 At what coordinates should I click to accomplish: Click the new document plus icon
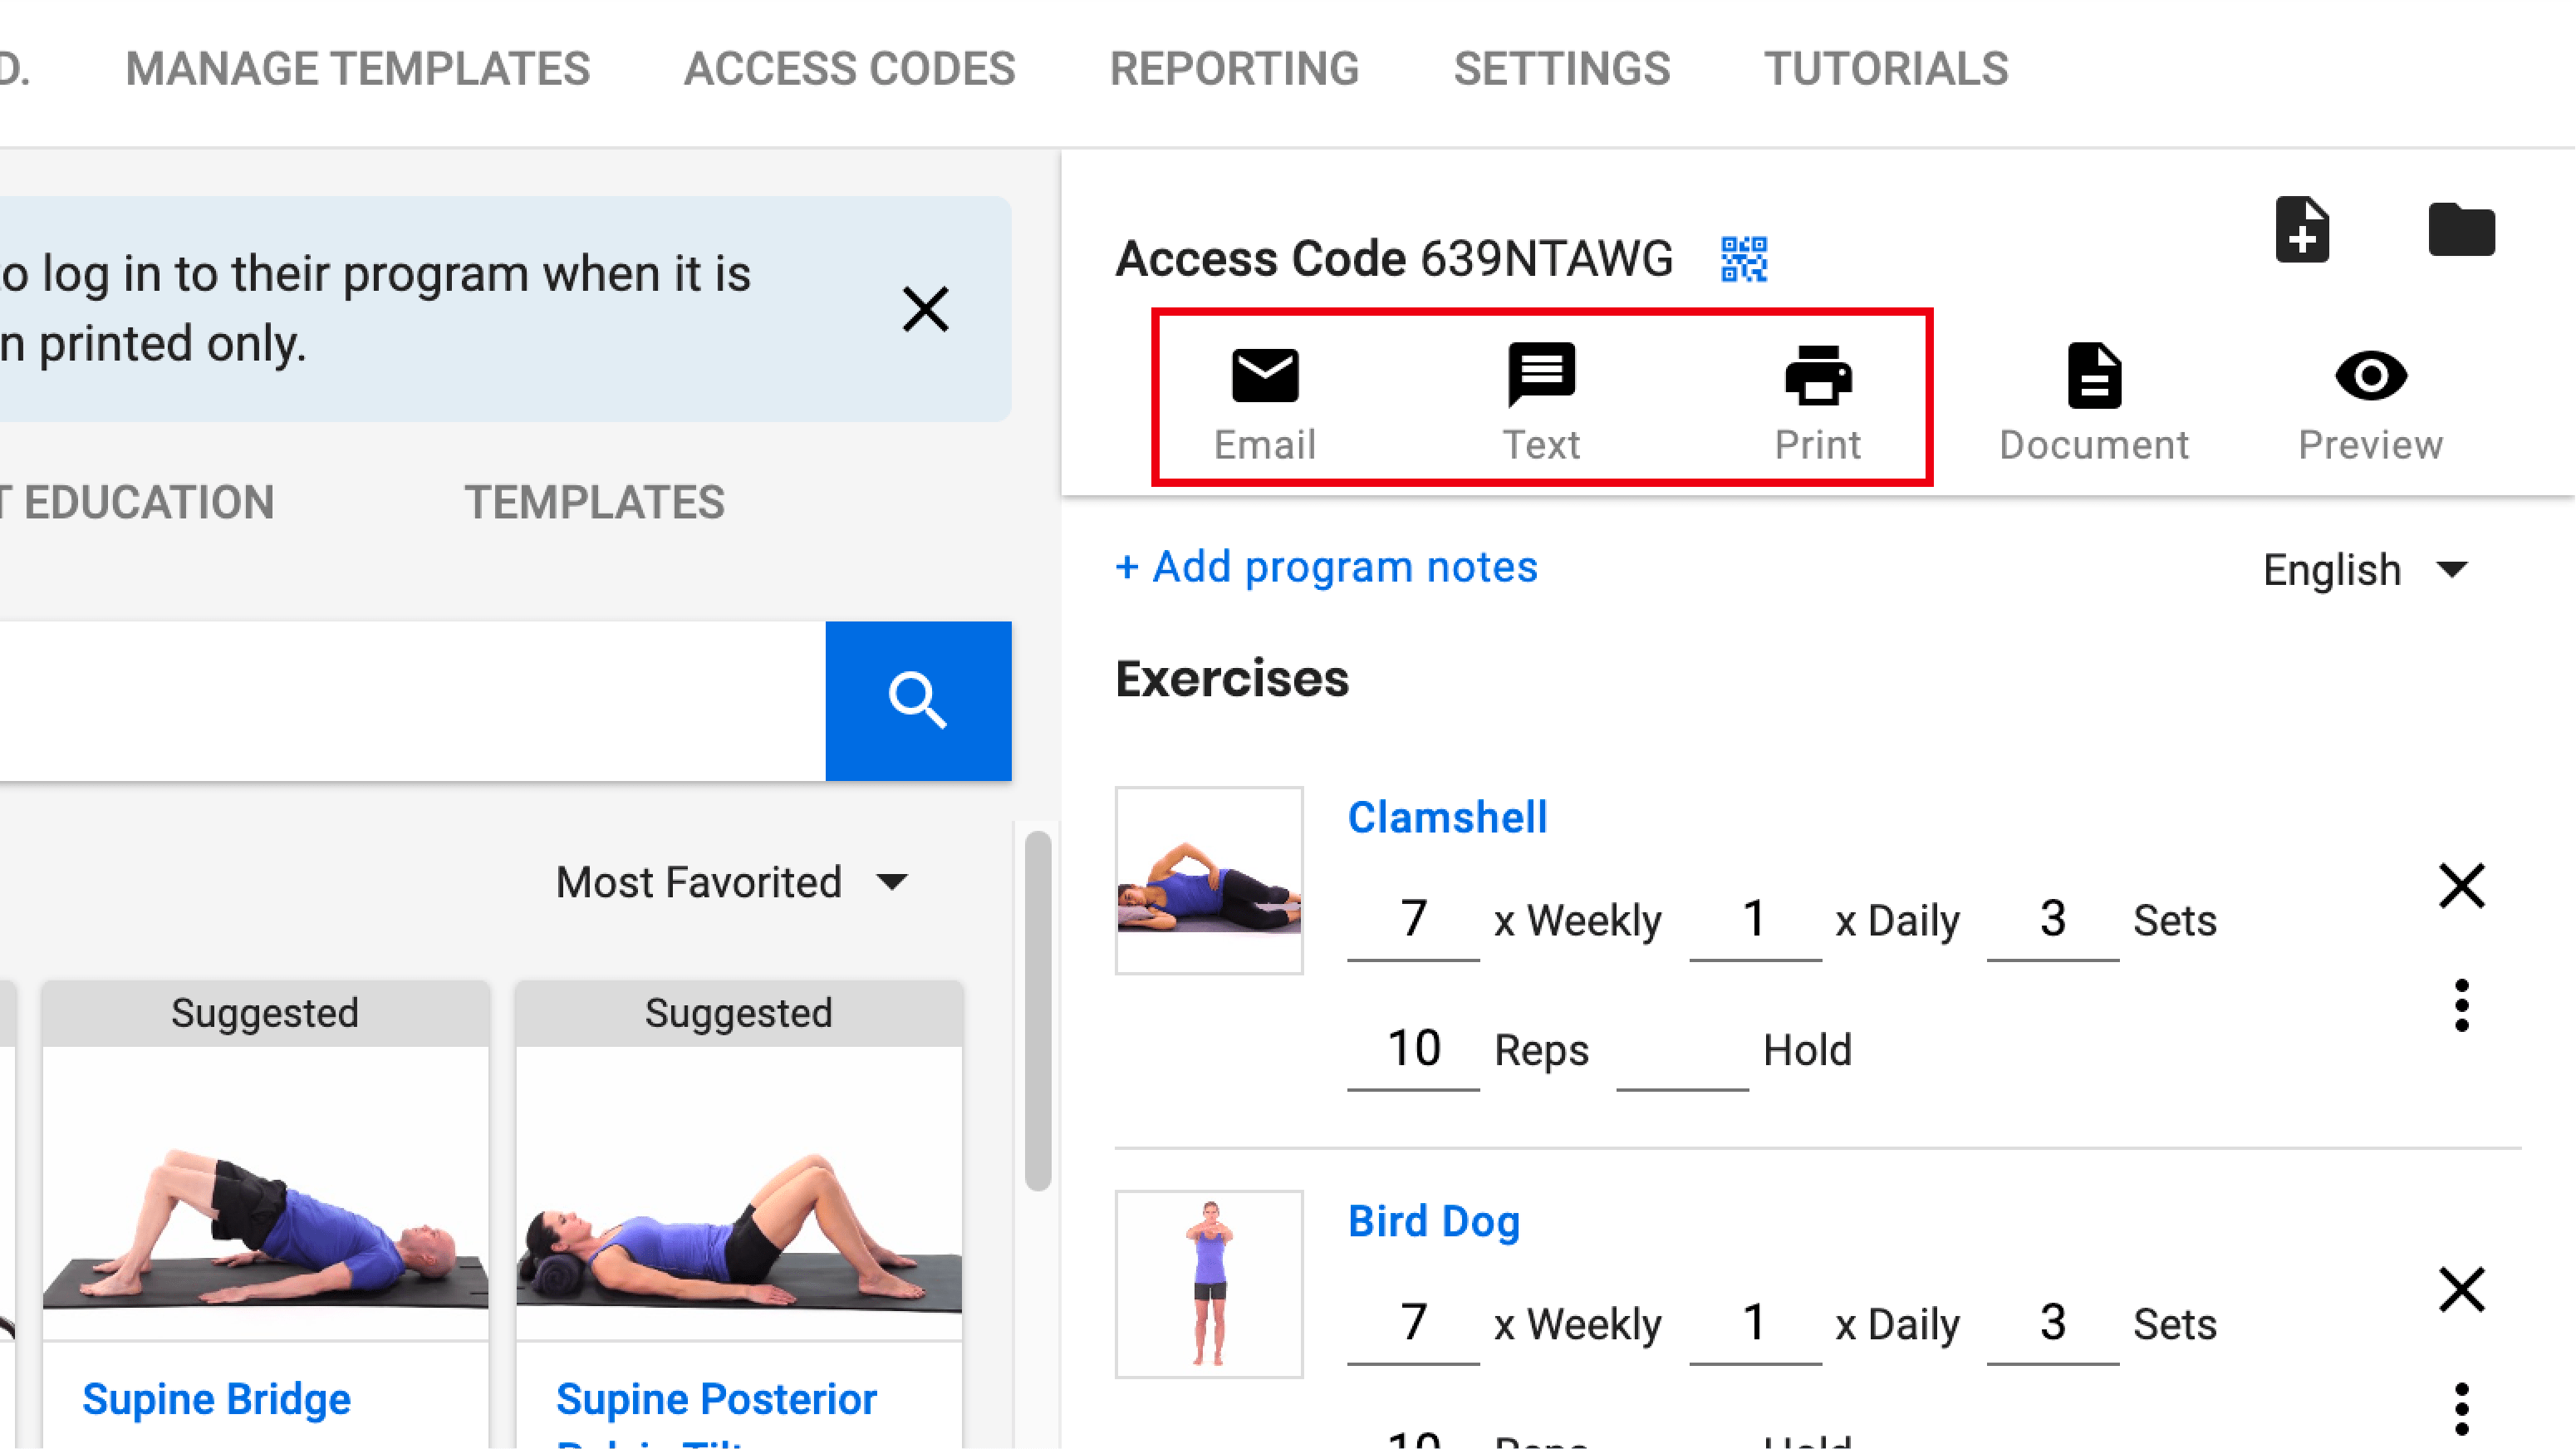[x=2302, y=231]
